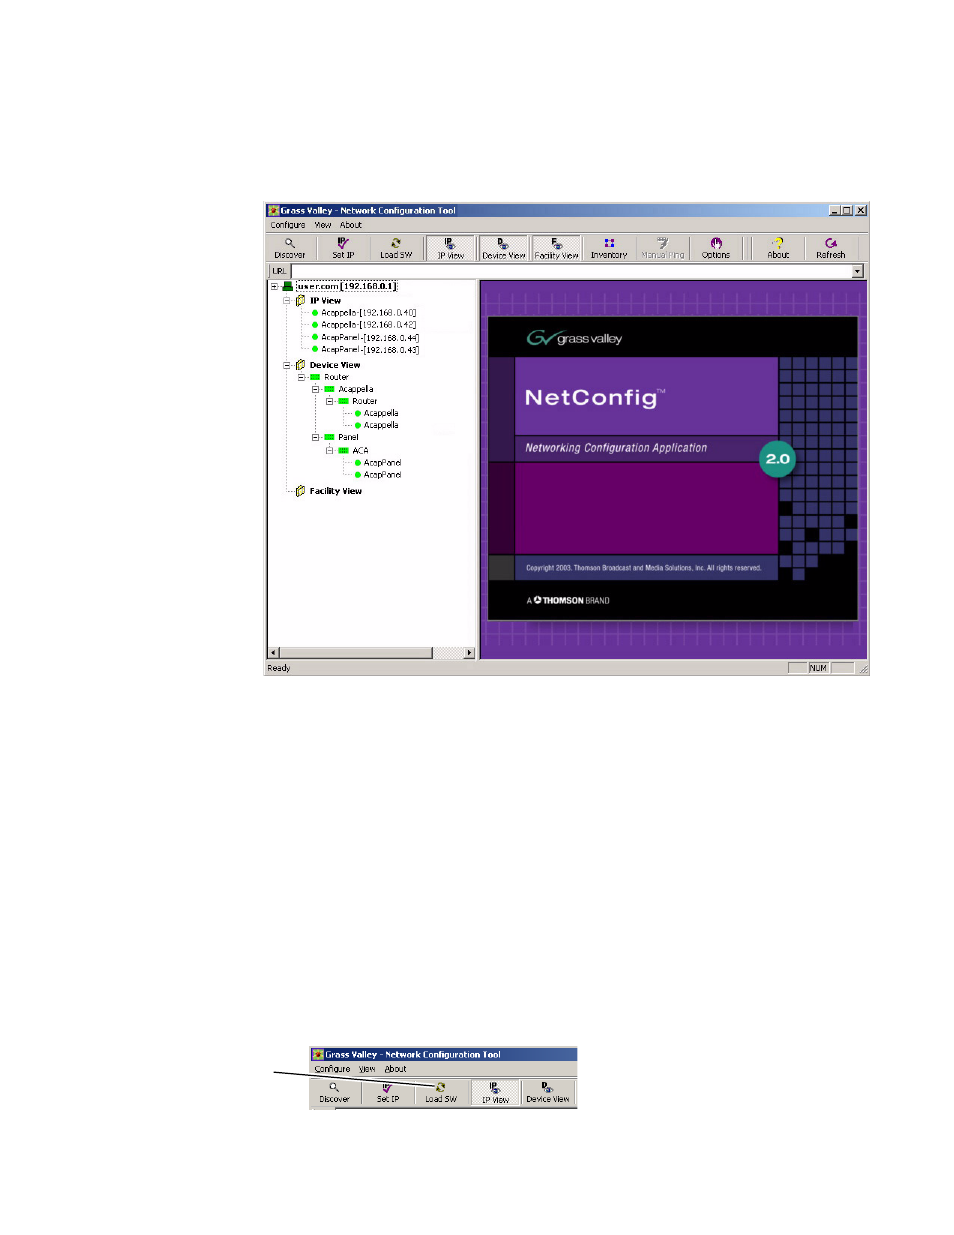Click inside the URL input field
The image size is (954, 1235).
pos(571,271)
